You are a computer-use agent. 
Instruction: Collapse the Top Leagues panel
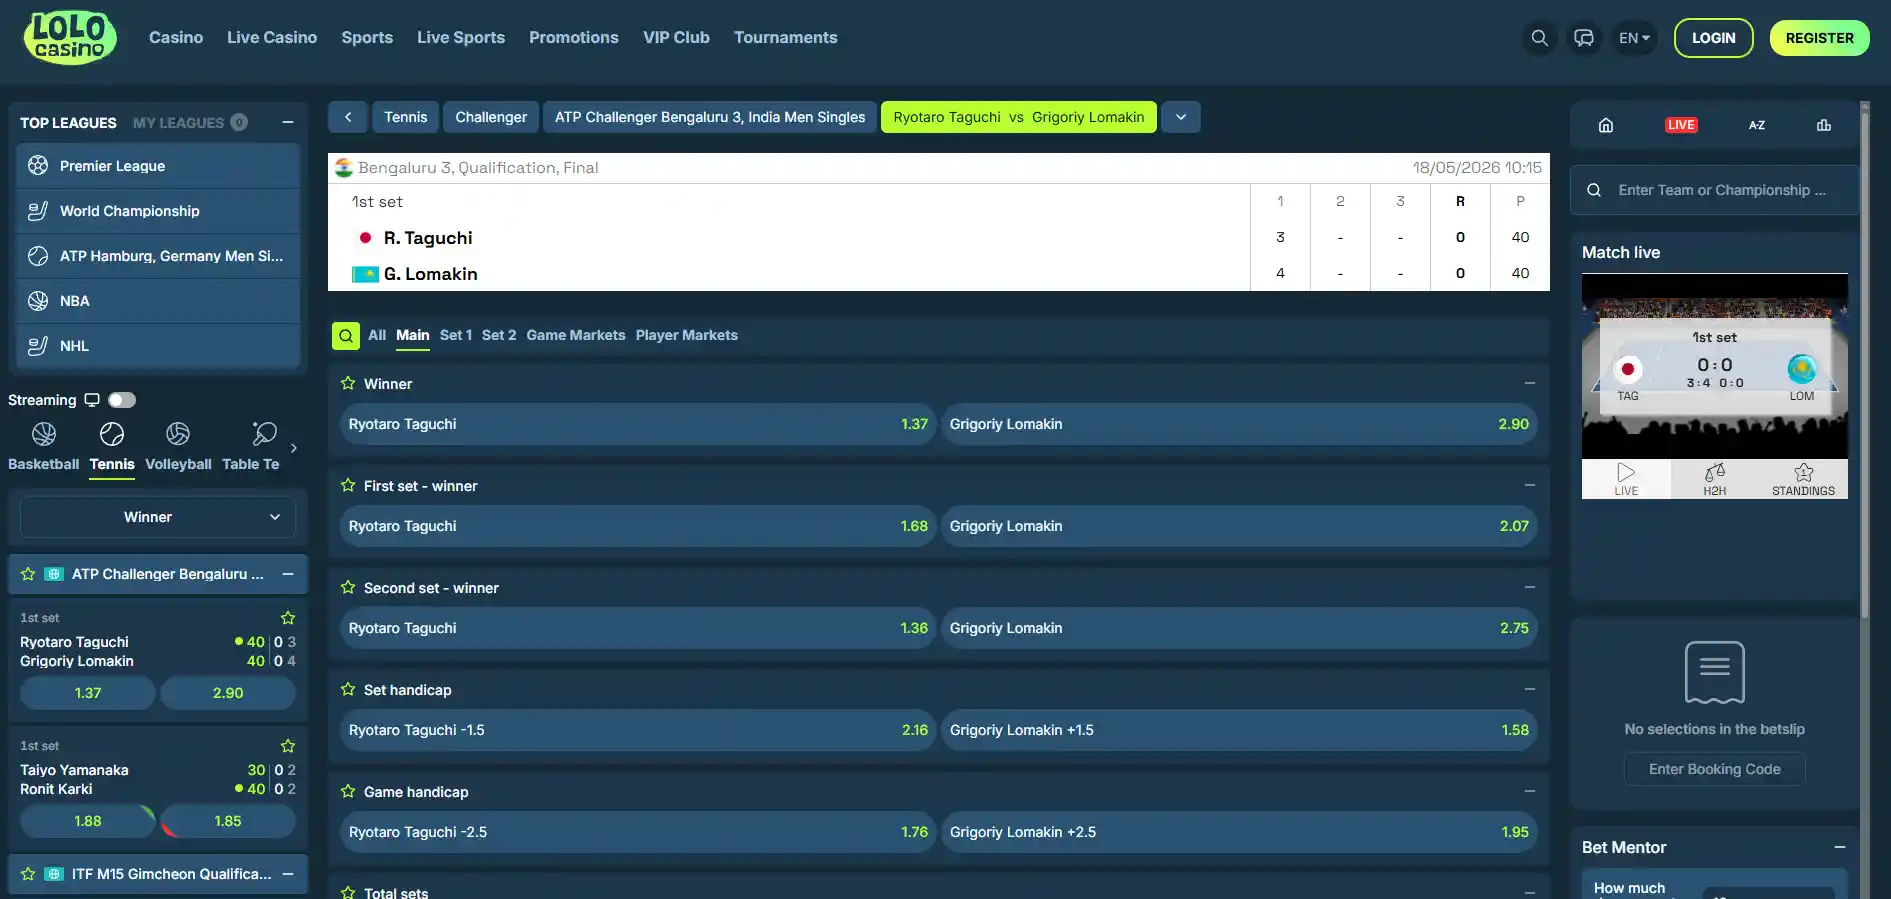(x=288, y=122)
